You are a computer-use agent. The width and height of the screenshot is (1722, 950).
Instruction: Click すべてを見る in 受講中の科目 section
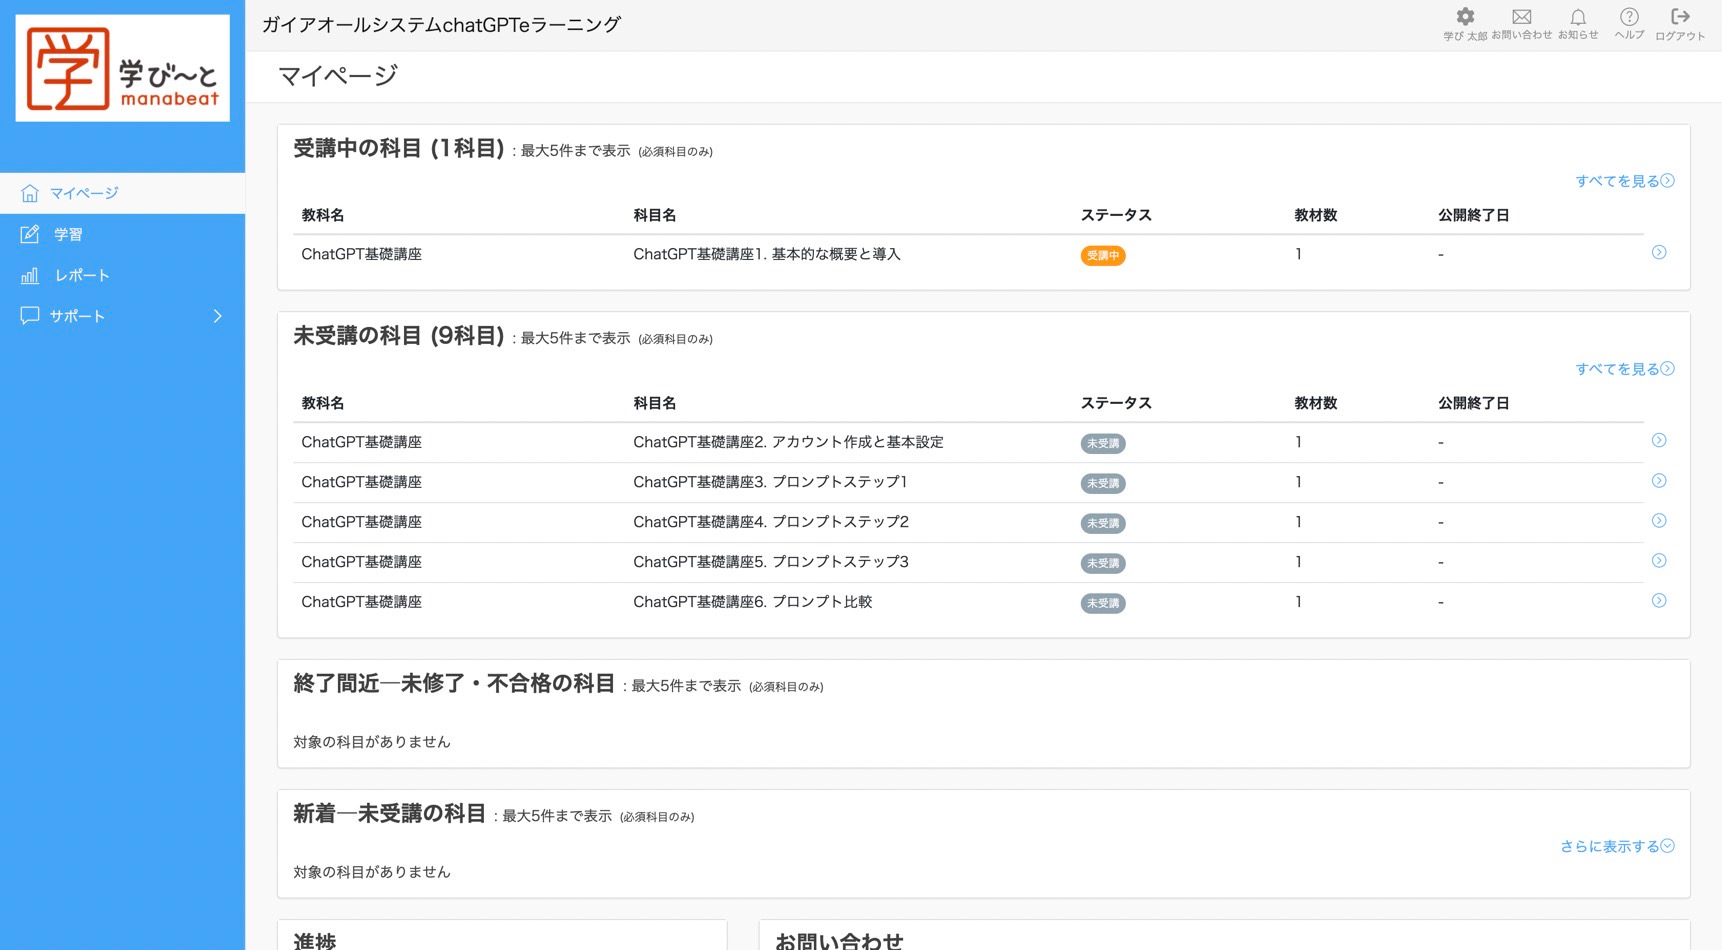click(1624, 181)
